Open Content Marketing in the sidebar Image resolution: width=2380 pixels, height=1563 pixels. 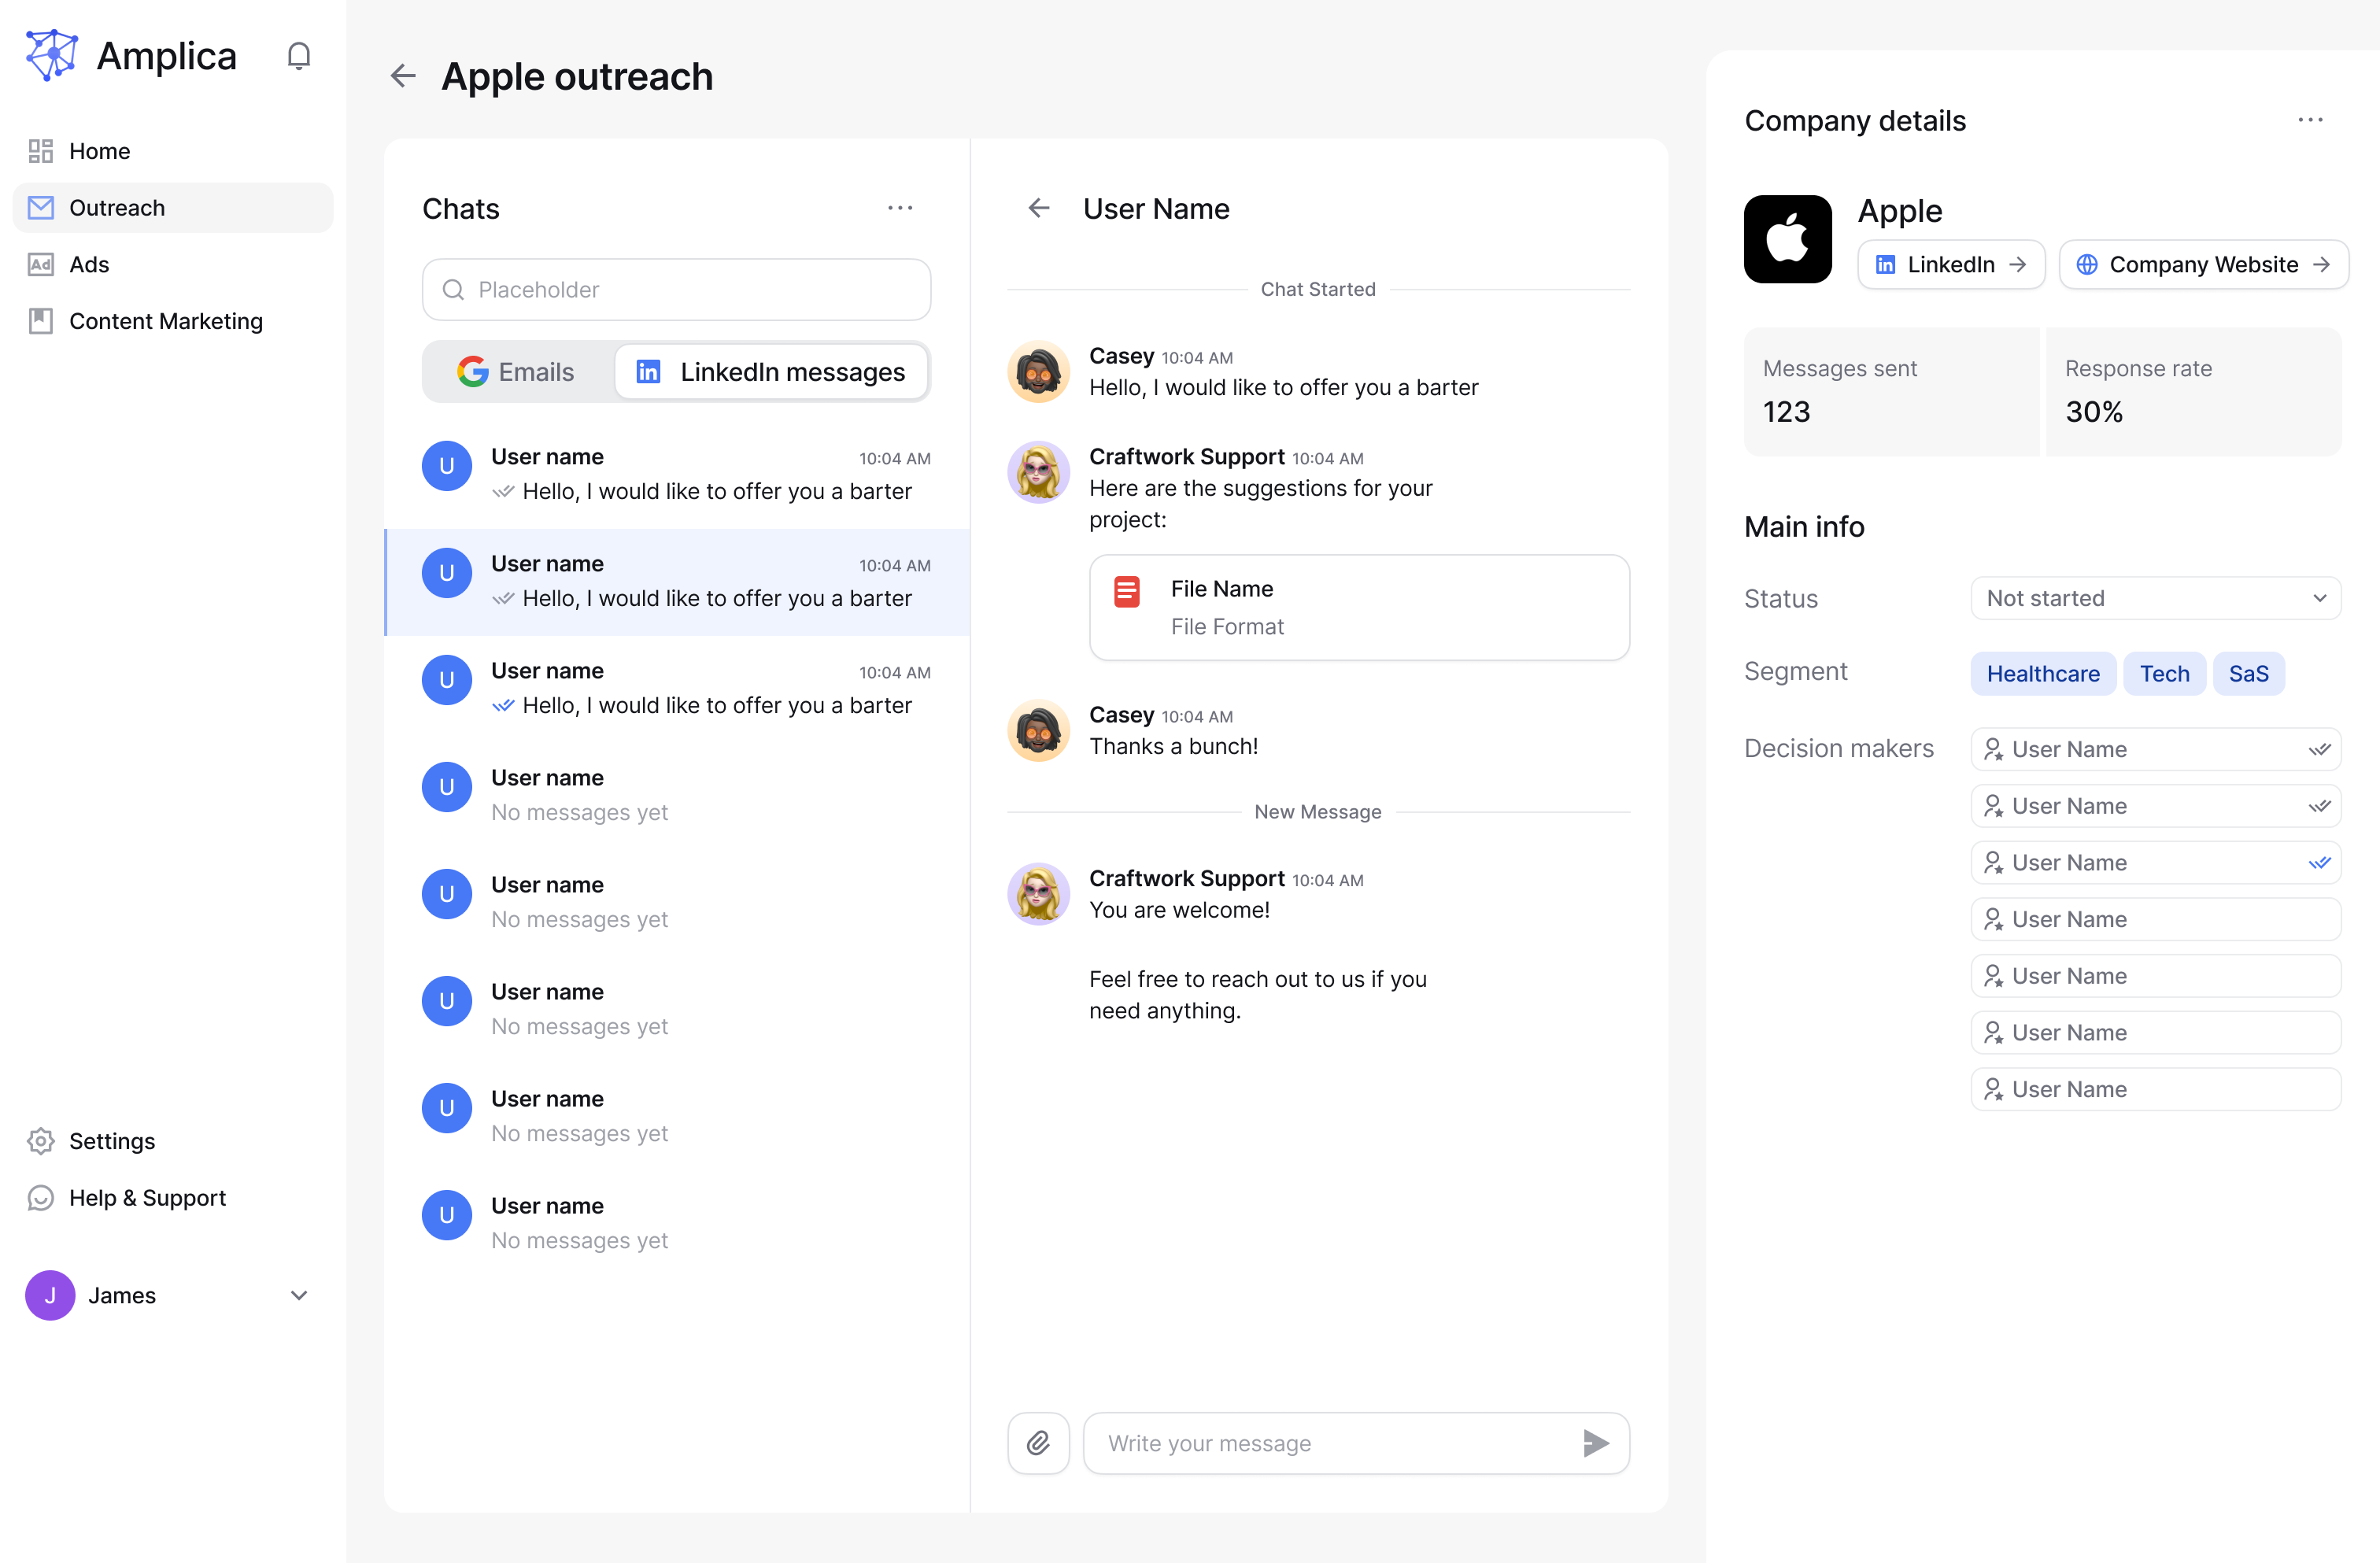[x=165, y=321]
